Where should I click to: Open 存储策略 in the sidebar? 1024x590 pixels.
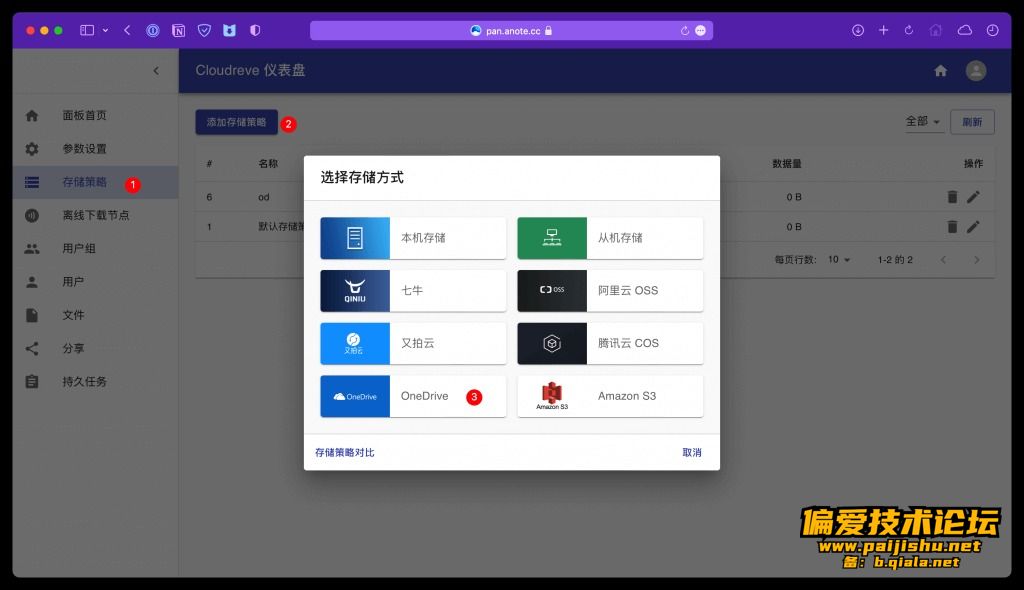95,182
